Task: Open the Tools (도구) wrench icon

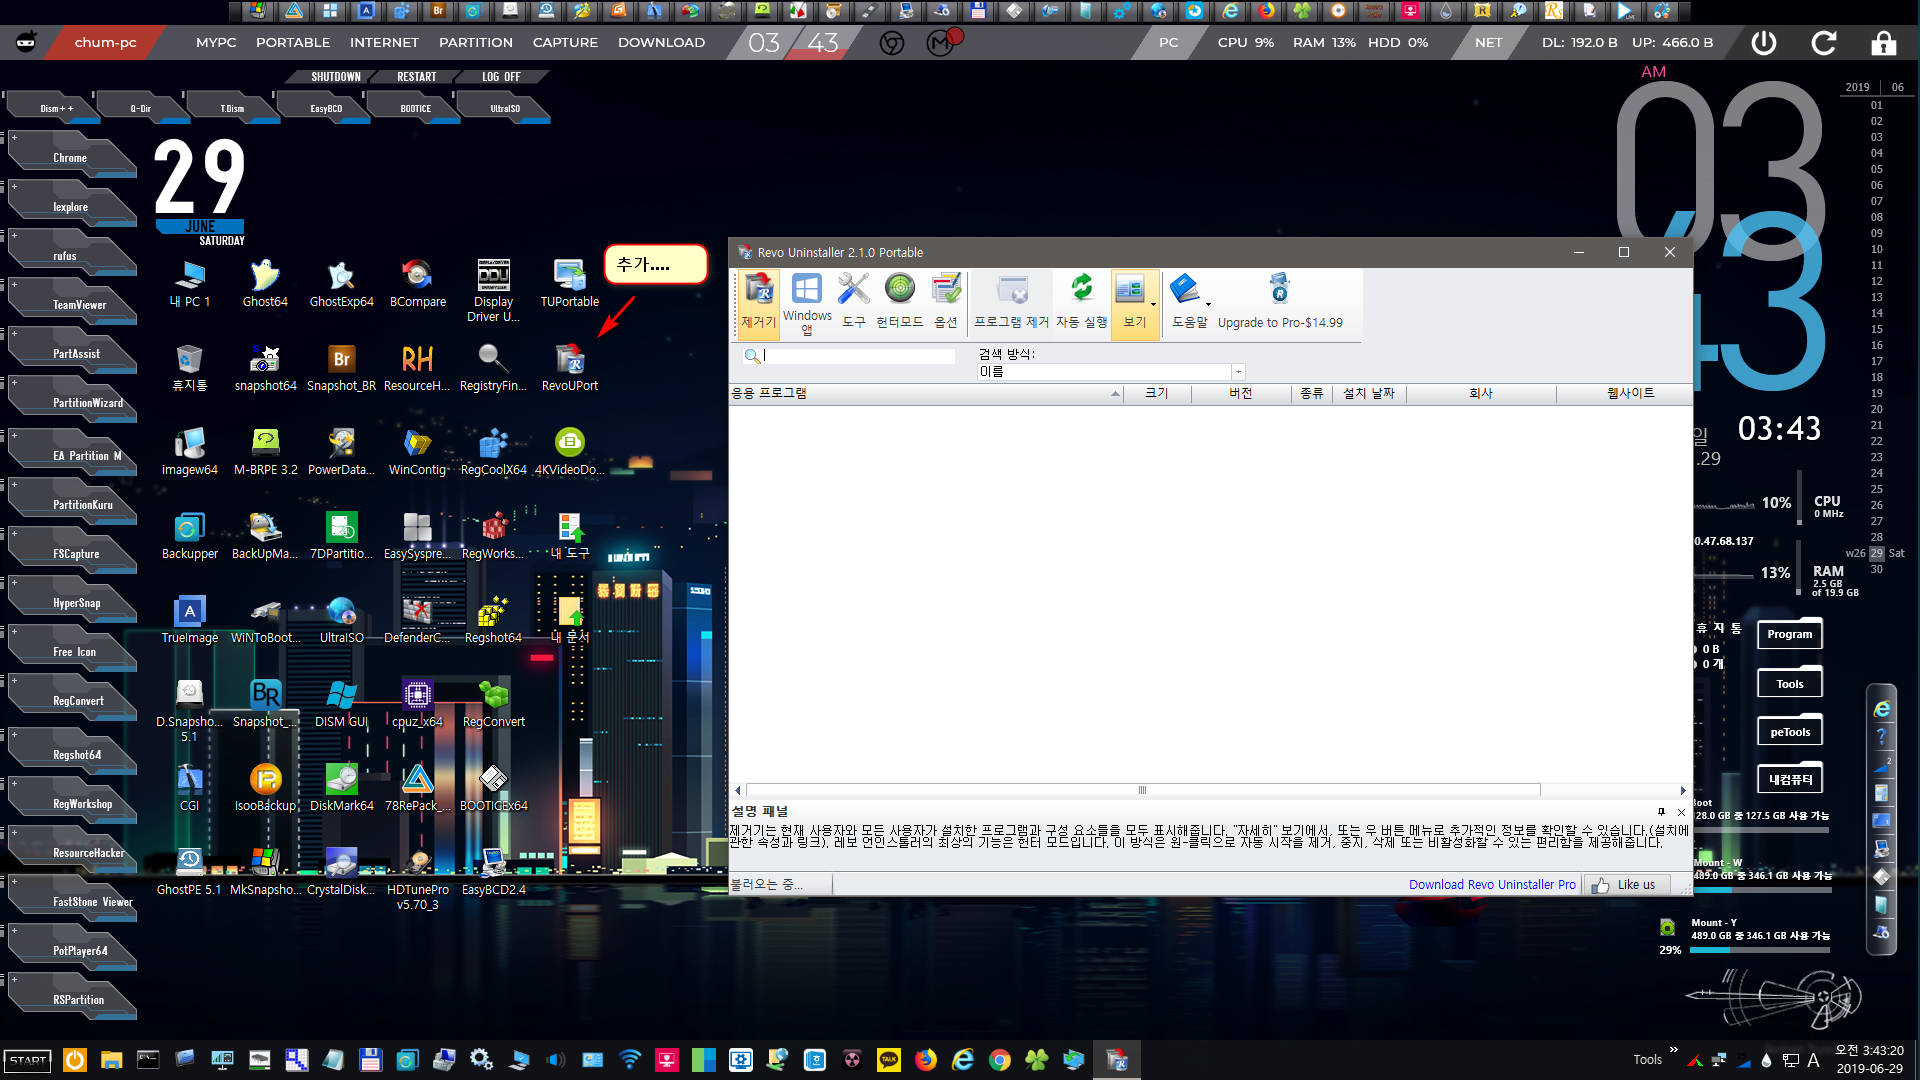Action: (853, 302)
